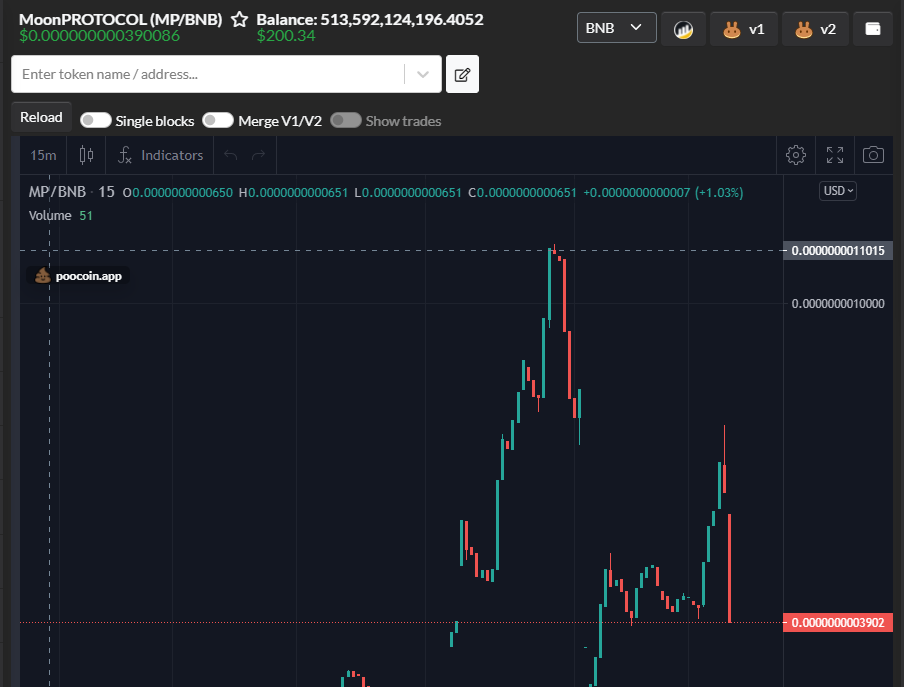The width and height of the screenshot is (904, 687).
Task: Click the edit token list icon
Action: coord(462,74)
